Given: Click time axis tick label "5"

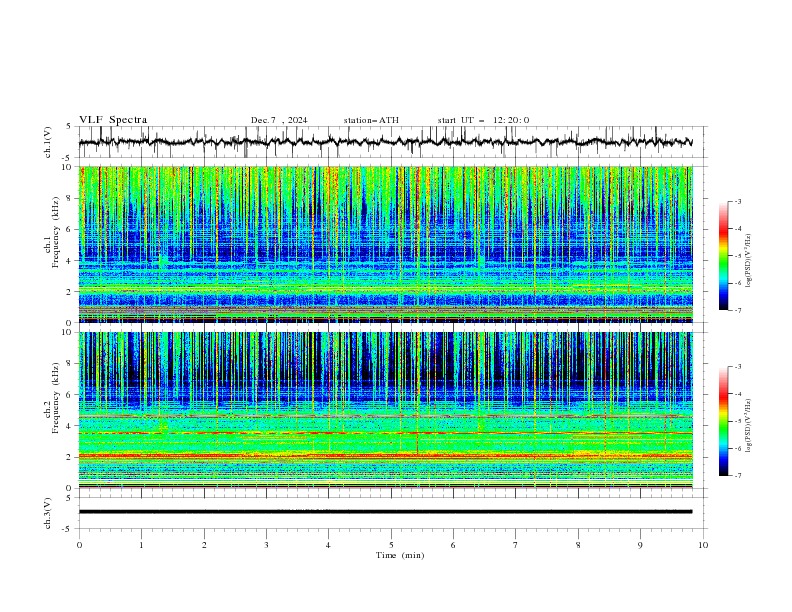Looking at the screenshot, I should coord(391,545).
